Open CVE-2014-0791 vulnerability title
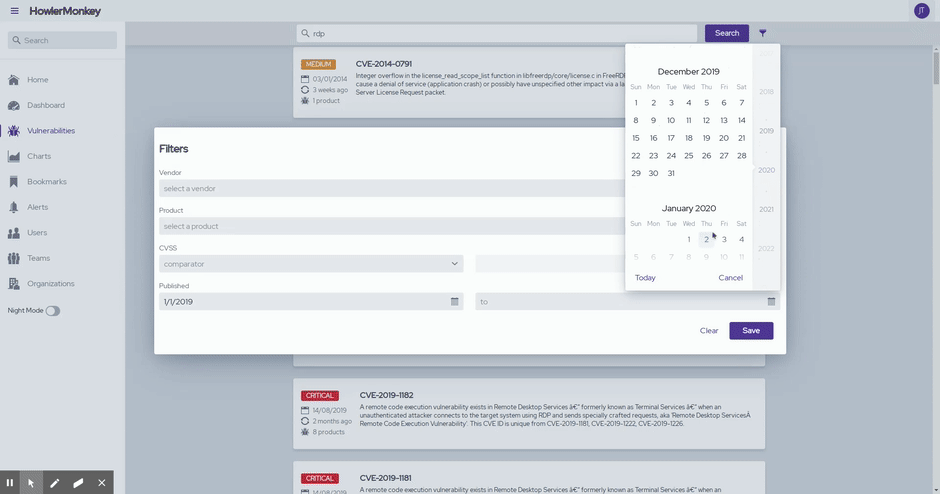Viewport: 940px width, 494px height. tap(384, 64)
